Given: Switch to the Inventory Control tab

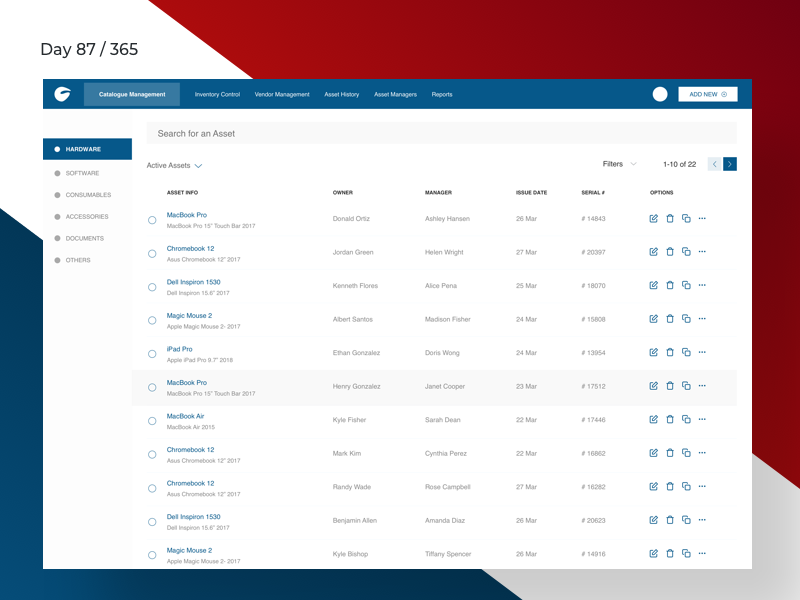Looking at the screenshot, I should click(217, 94).
